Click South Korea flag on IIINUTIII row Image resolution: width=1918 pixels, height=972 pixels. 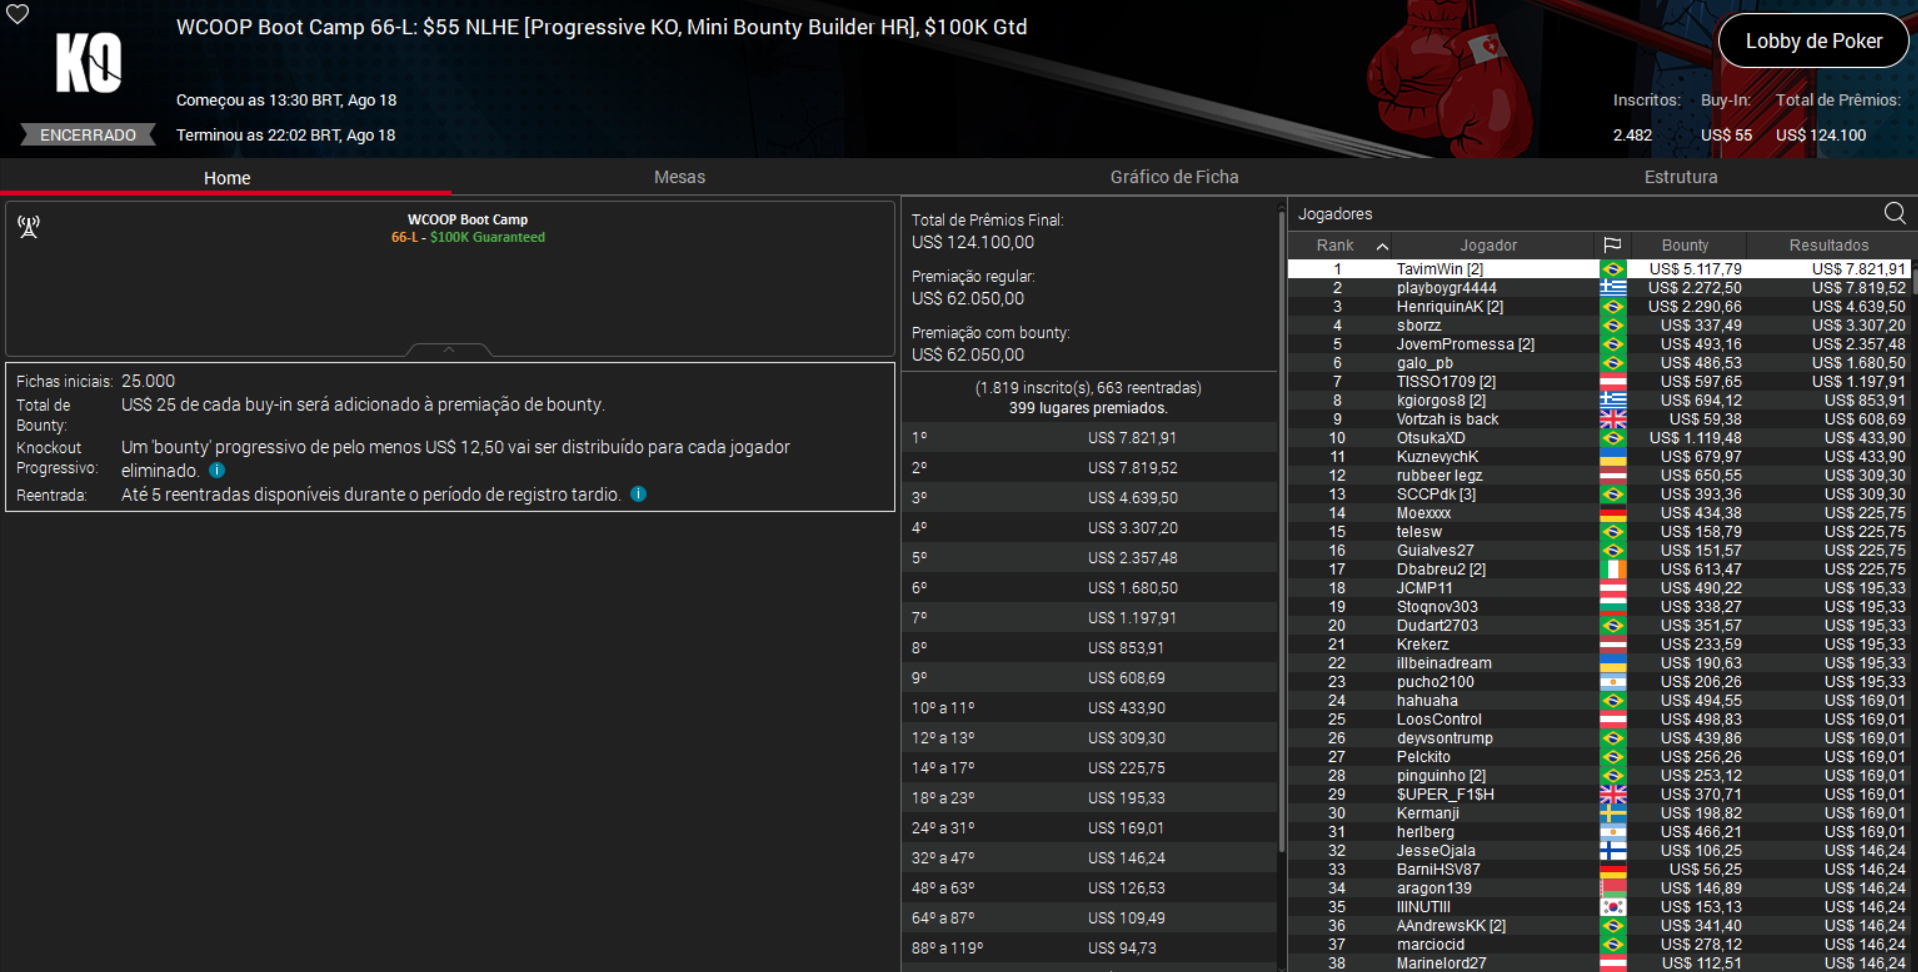pos(1613,907)
